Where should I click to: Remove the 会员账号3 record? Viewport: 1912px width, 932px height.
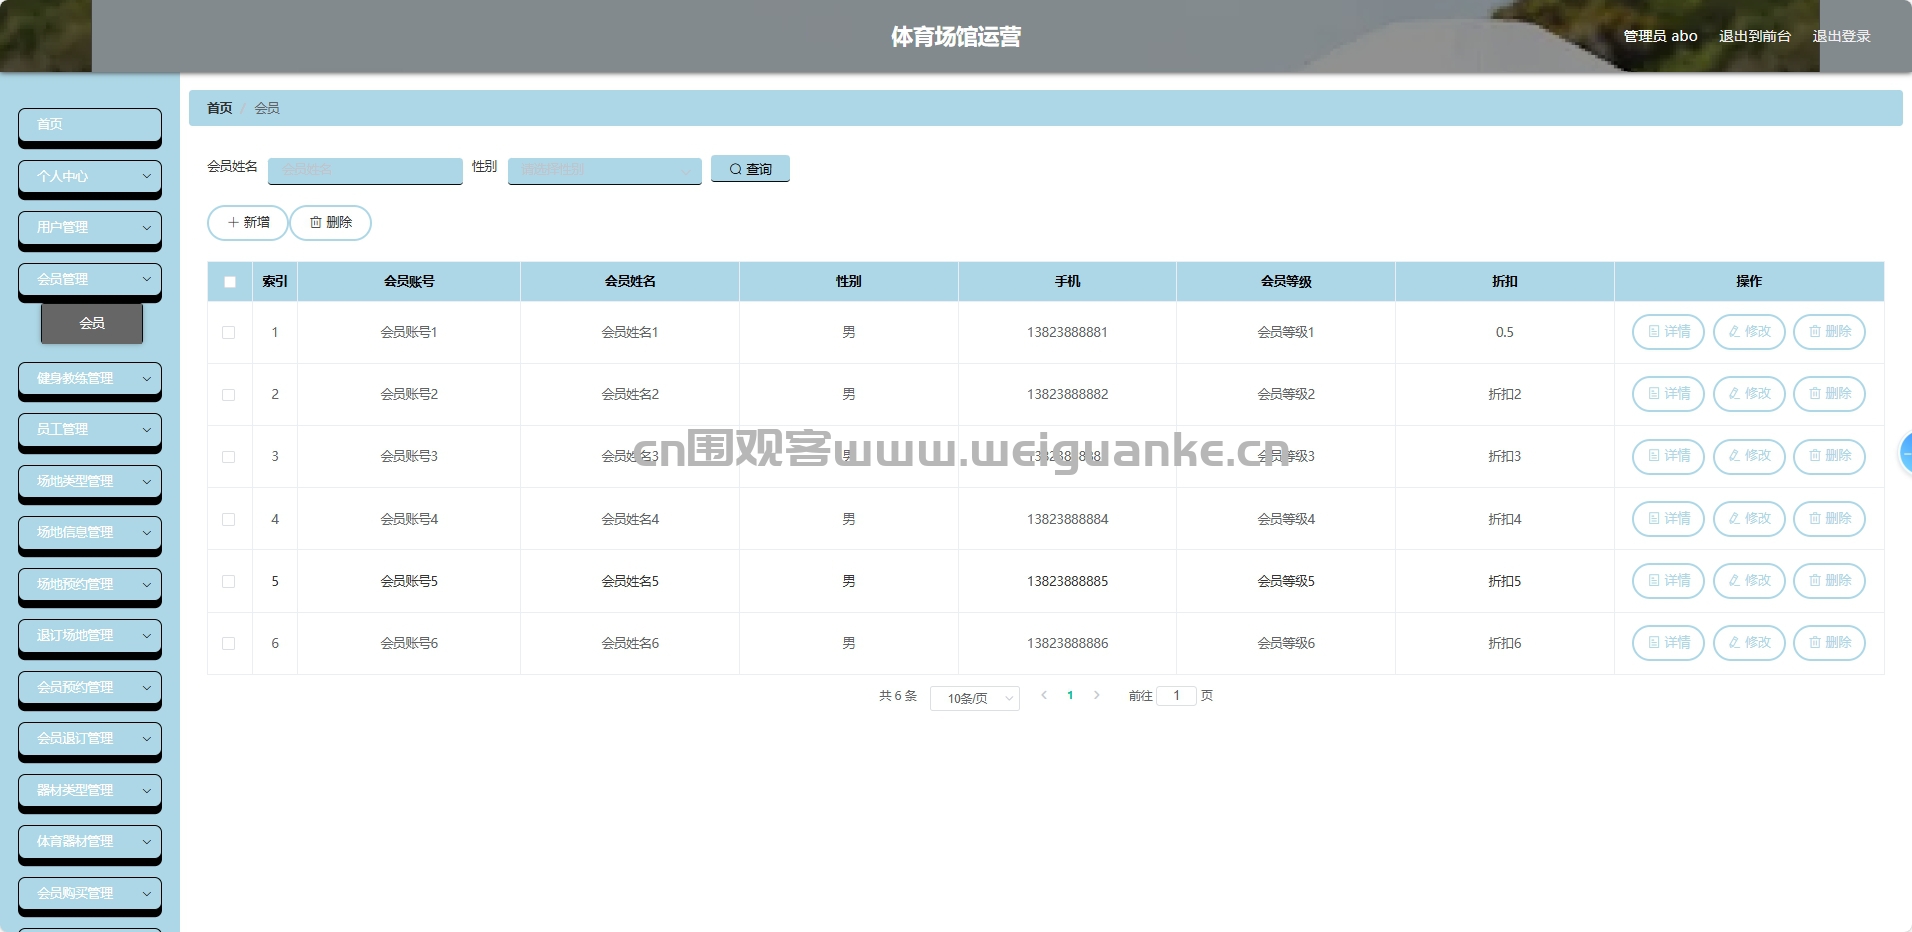[1829, 456]
